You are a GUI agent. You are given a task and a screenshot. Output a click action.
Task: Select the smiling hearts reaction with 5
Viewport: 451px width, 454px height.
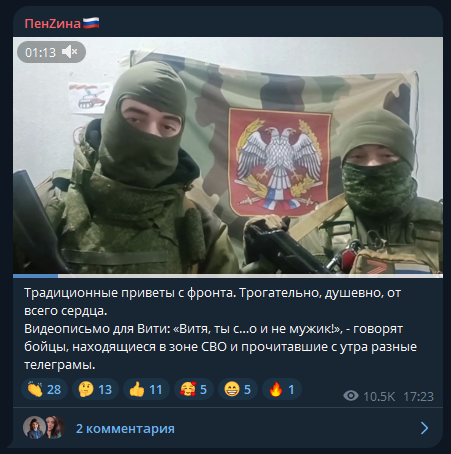click(x=194, y=389)
